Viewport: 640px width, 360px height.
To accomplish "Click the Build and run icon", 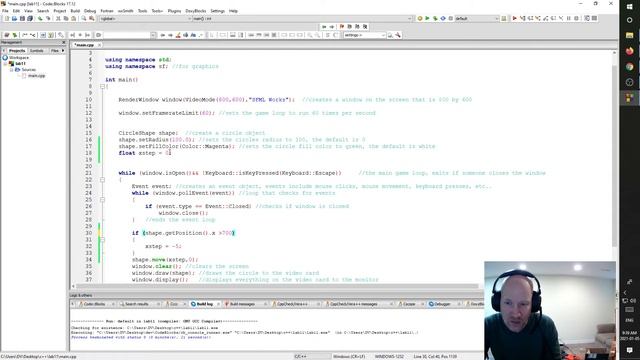I will pyautogui.click(x=435, y=18).
